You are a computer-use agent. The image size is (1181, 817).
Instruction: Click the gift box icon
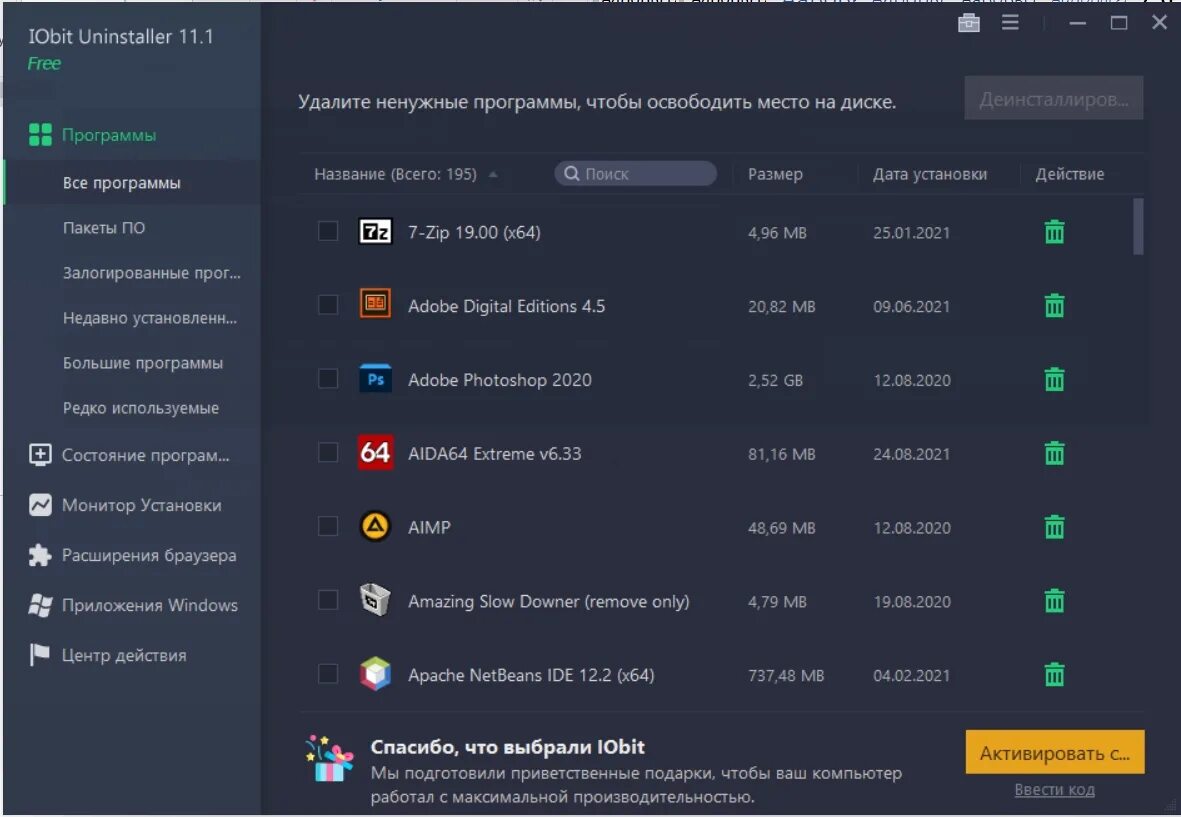coord(329,759)
